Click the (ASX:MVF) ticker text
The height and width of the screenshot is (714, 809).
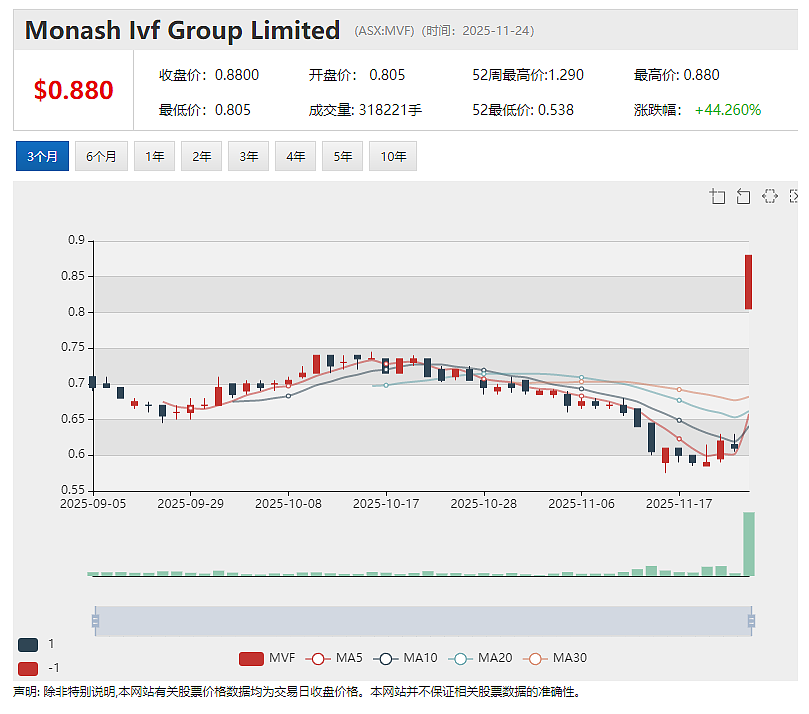(384, 31)
